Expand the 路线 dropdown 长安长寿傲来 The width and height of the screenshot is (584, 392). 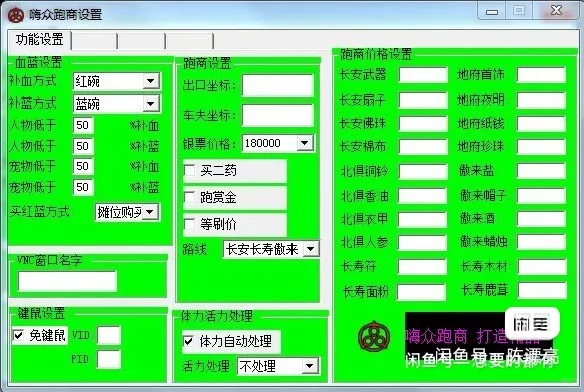(311, 249)
